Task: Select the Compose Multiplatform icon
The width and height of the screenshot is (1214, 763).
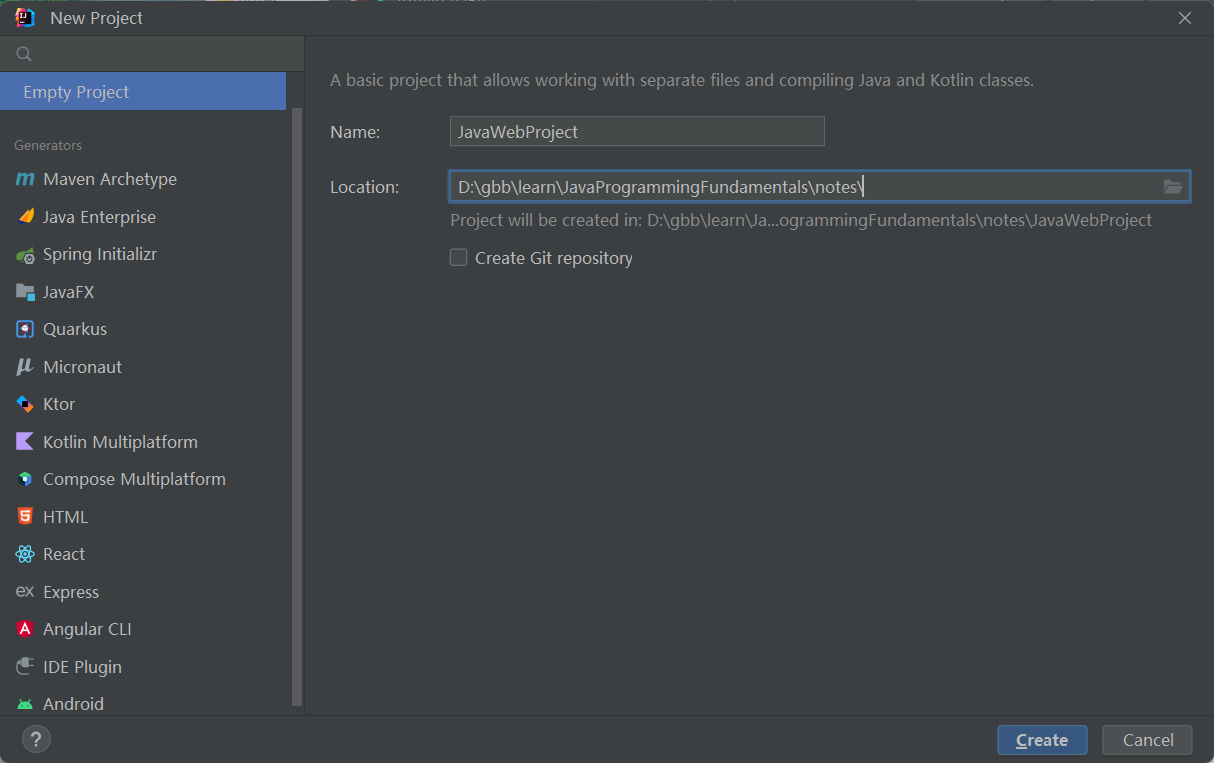Action: click(x=25, y=479)
